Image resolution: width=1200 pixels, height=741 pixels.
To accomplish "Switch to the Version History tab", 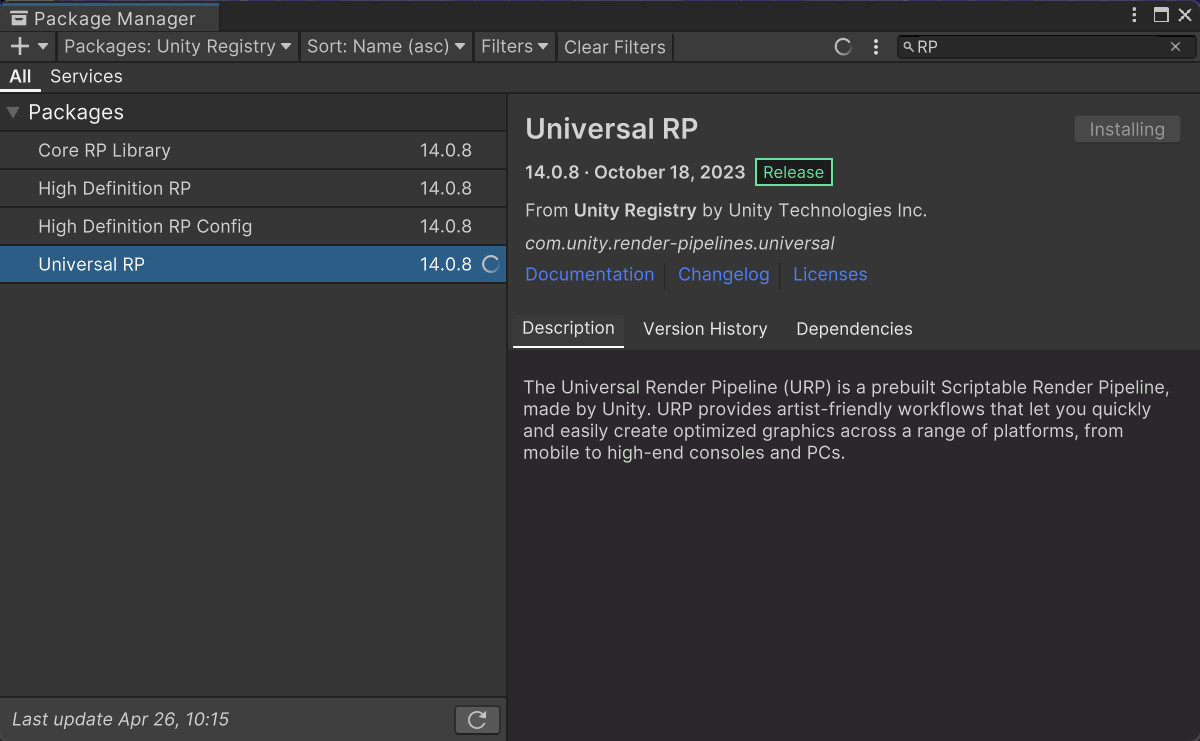I will pos(705,329).
